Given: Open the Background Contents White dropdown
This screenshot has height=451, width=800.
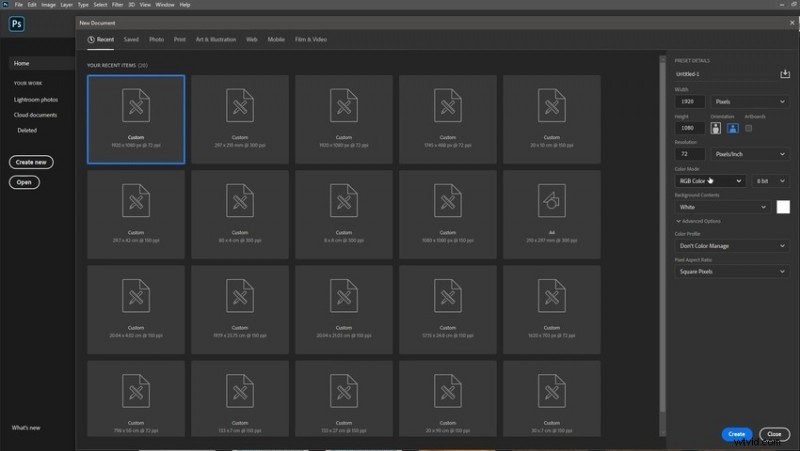Looking at the screenshot, I should click(x=722, y=207).
